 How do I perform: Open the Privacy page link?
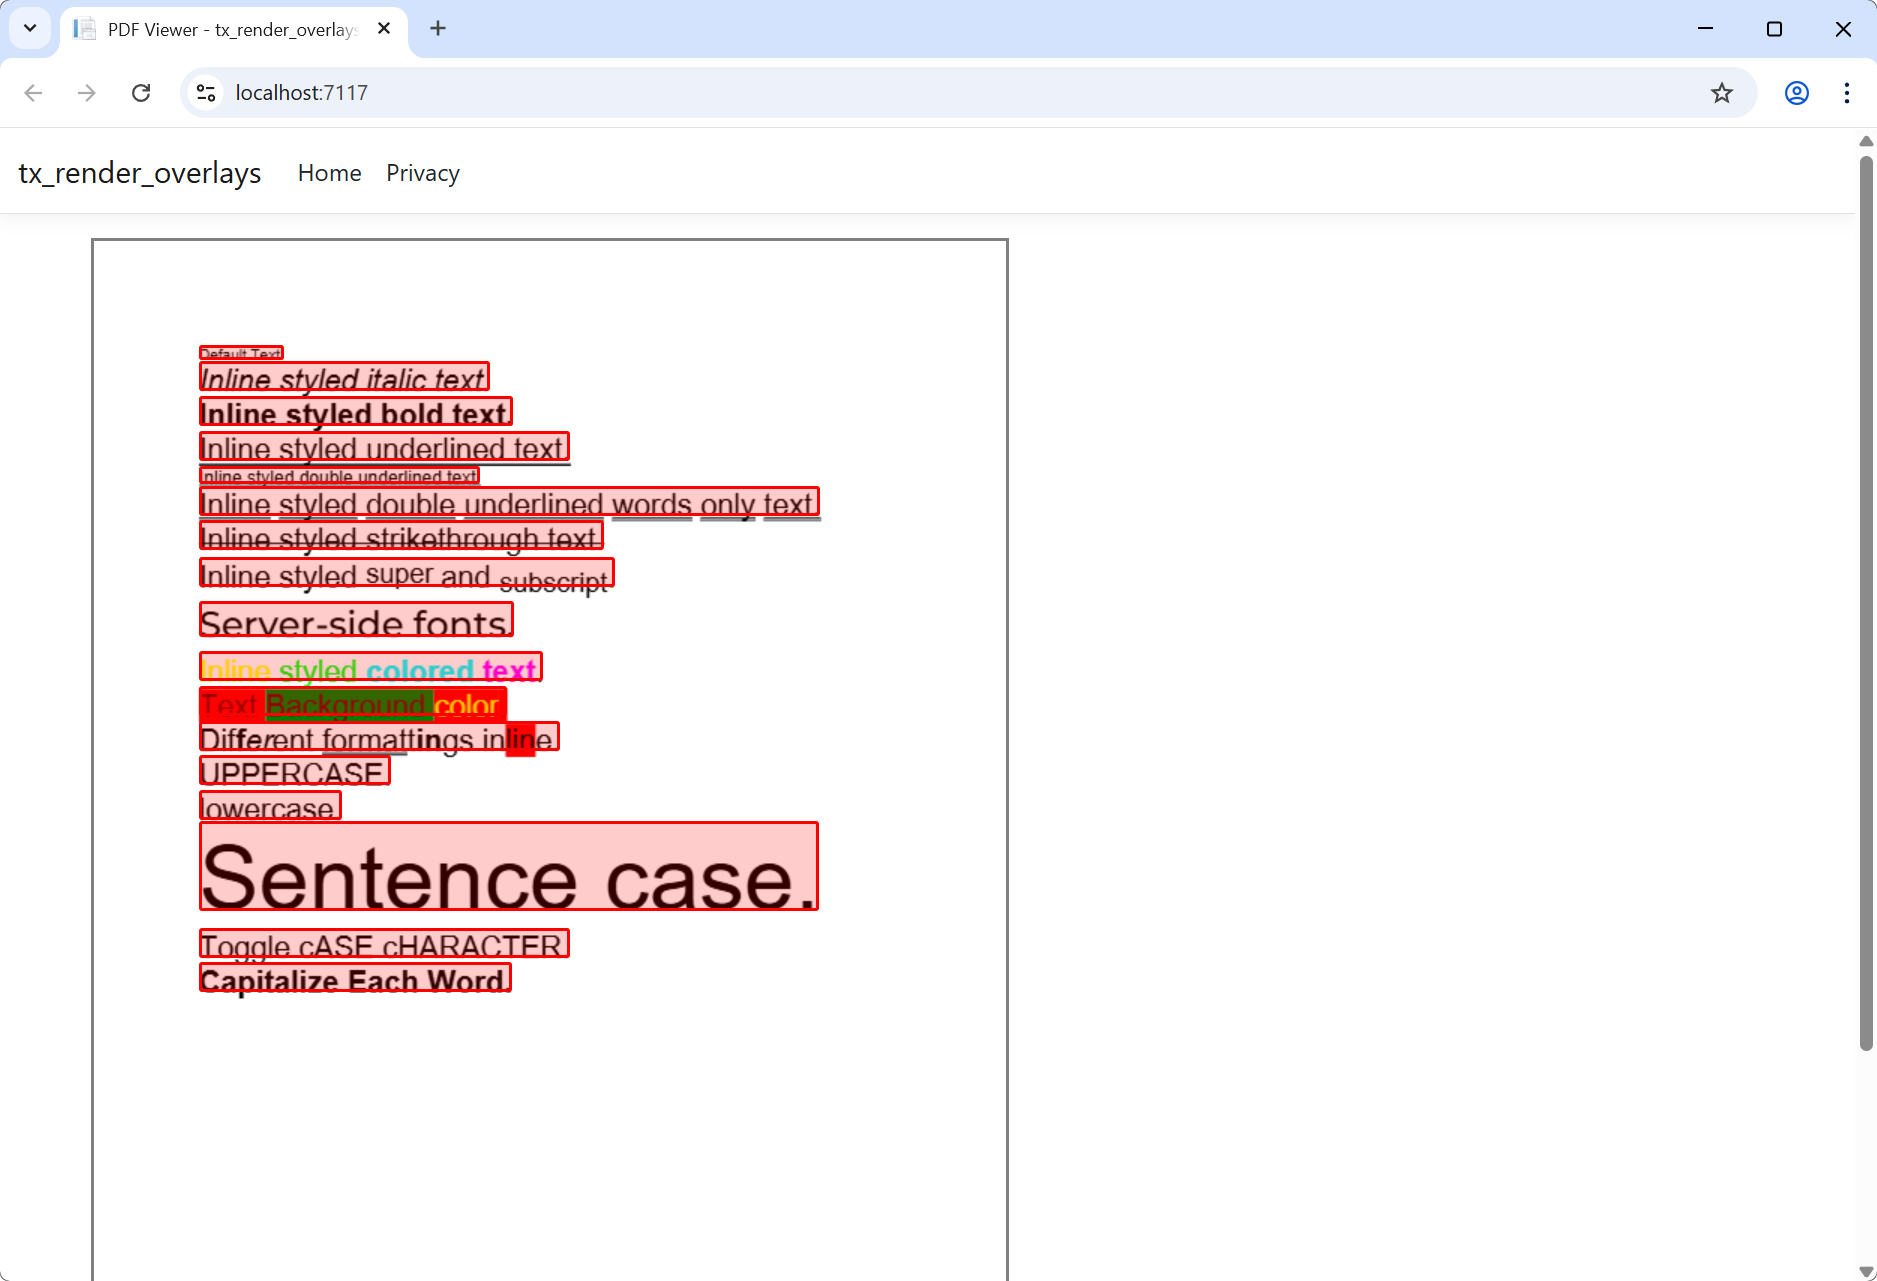pos(422,172)
